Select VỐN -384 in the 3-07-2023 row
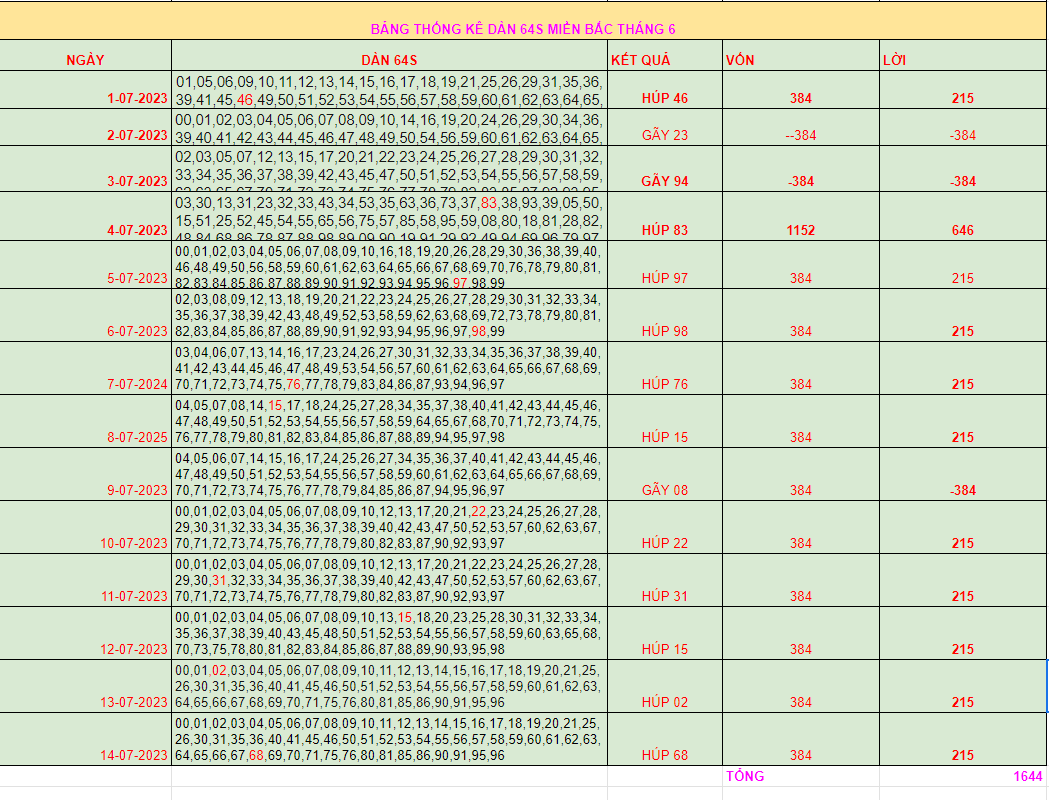Viewport: 1049px width, 800px height. point(801,169)
